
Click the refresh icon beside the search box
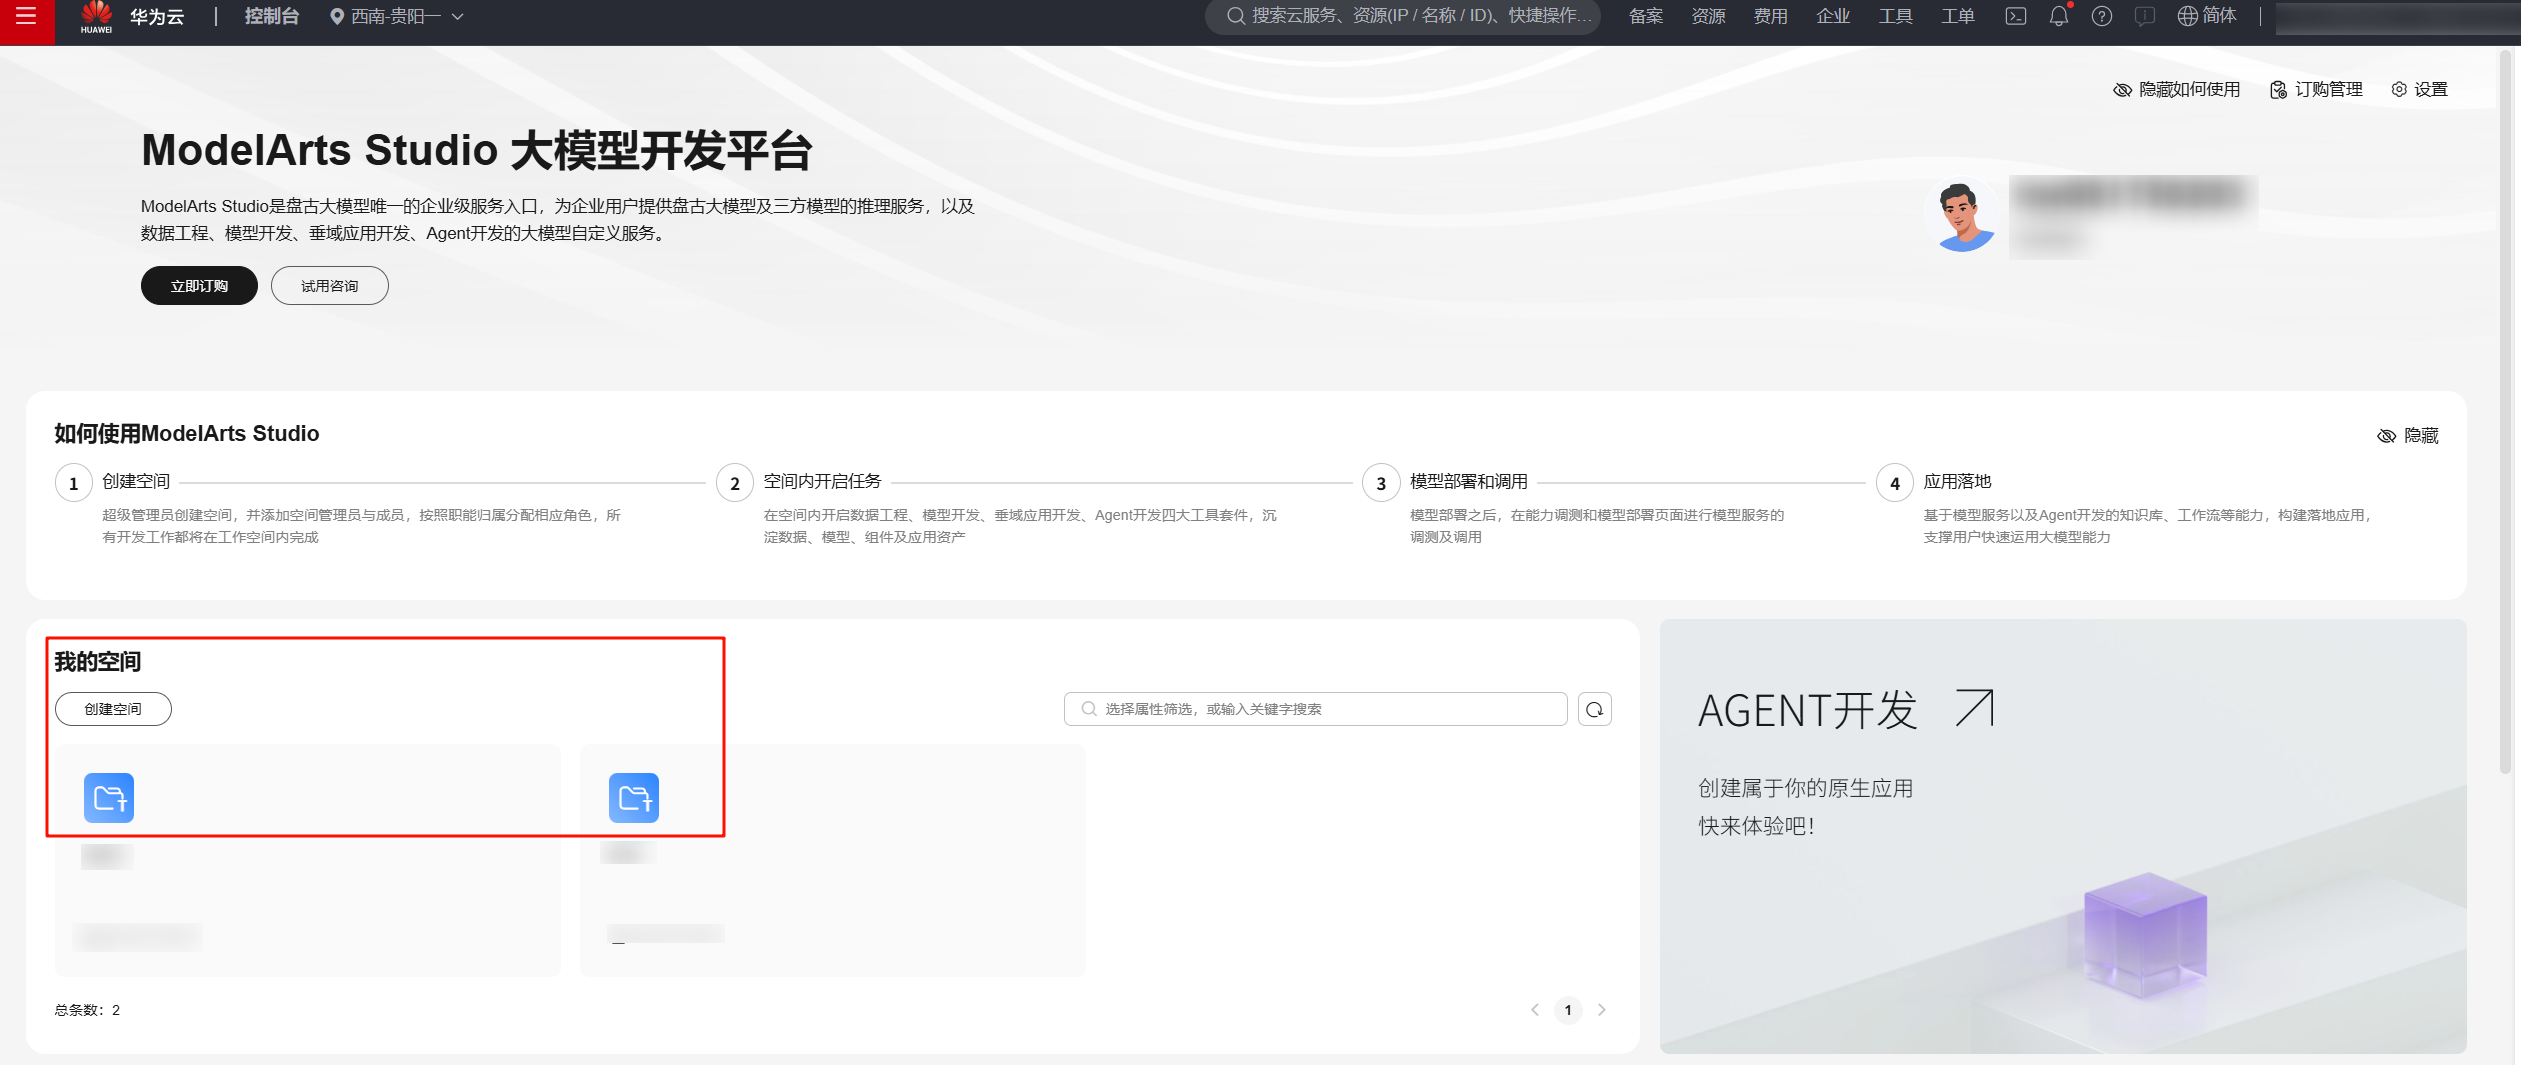(1595, 708)
